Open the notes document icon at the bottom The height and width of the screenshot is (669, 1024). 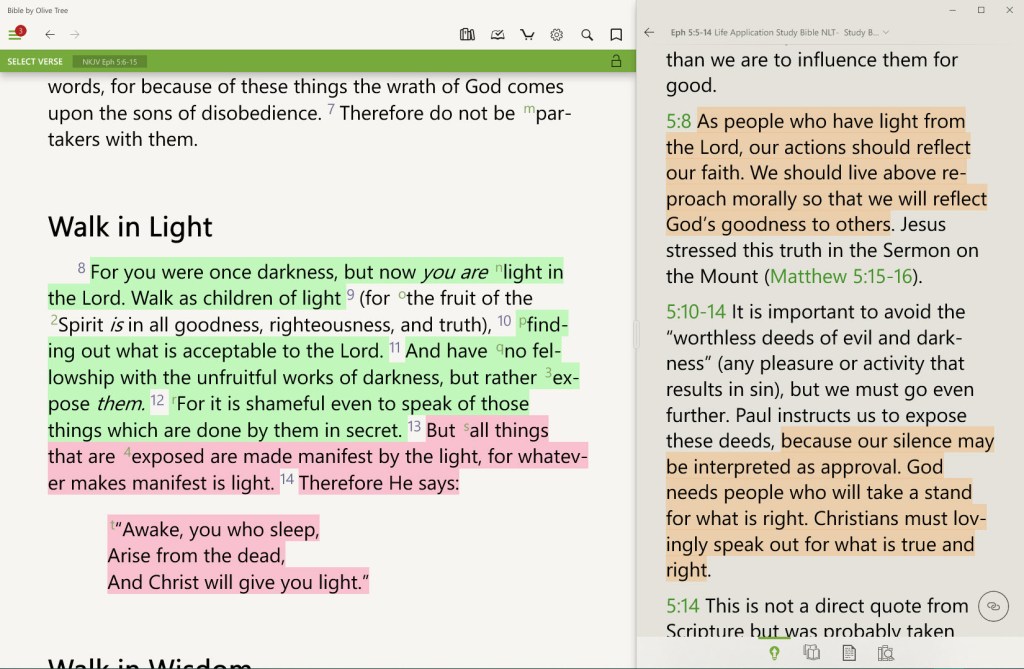point(849,652)
